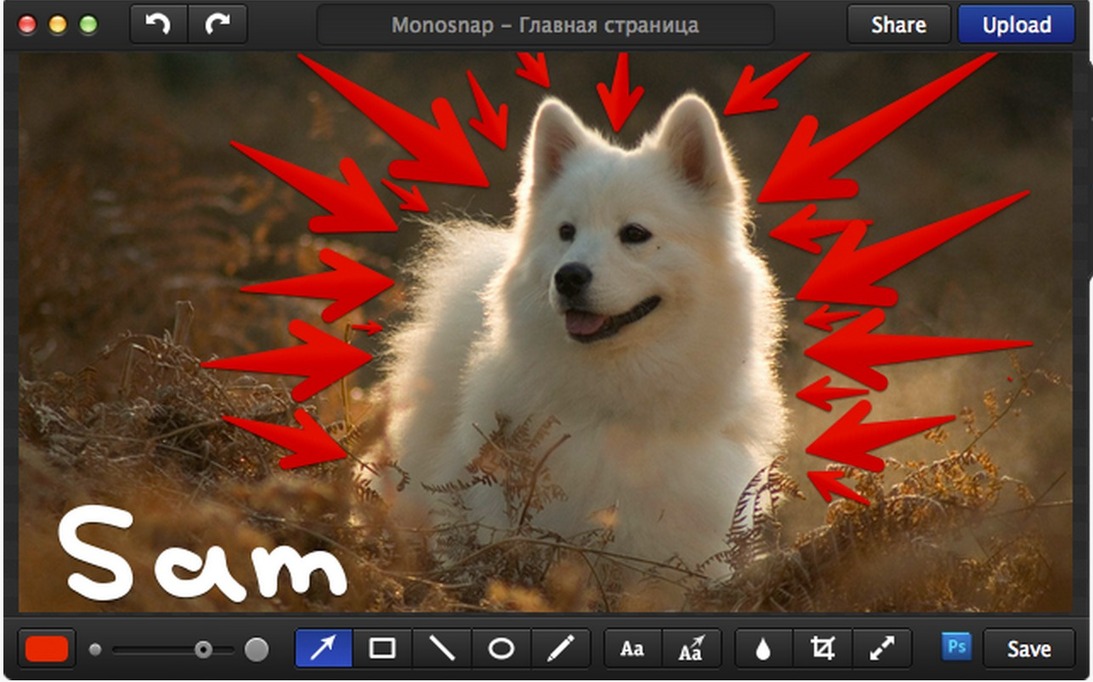Select the Arrow drawing tool
The width and height of the screenshot is (1093, 682).
click(323, 648)
